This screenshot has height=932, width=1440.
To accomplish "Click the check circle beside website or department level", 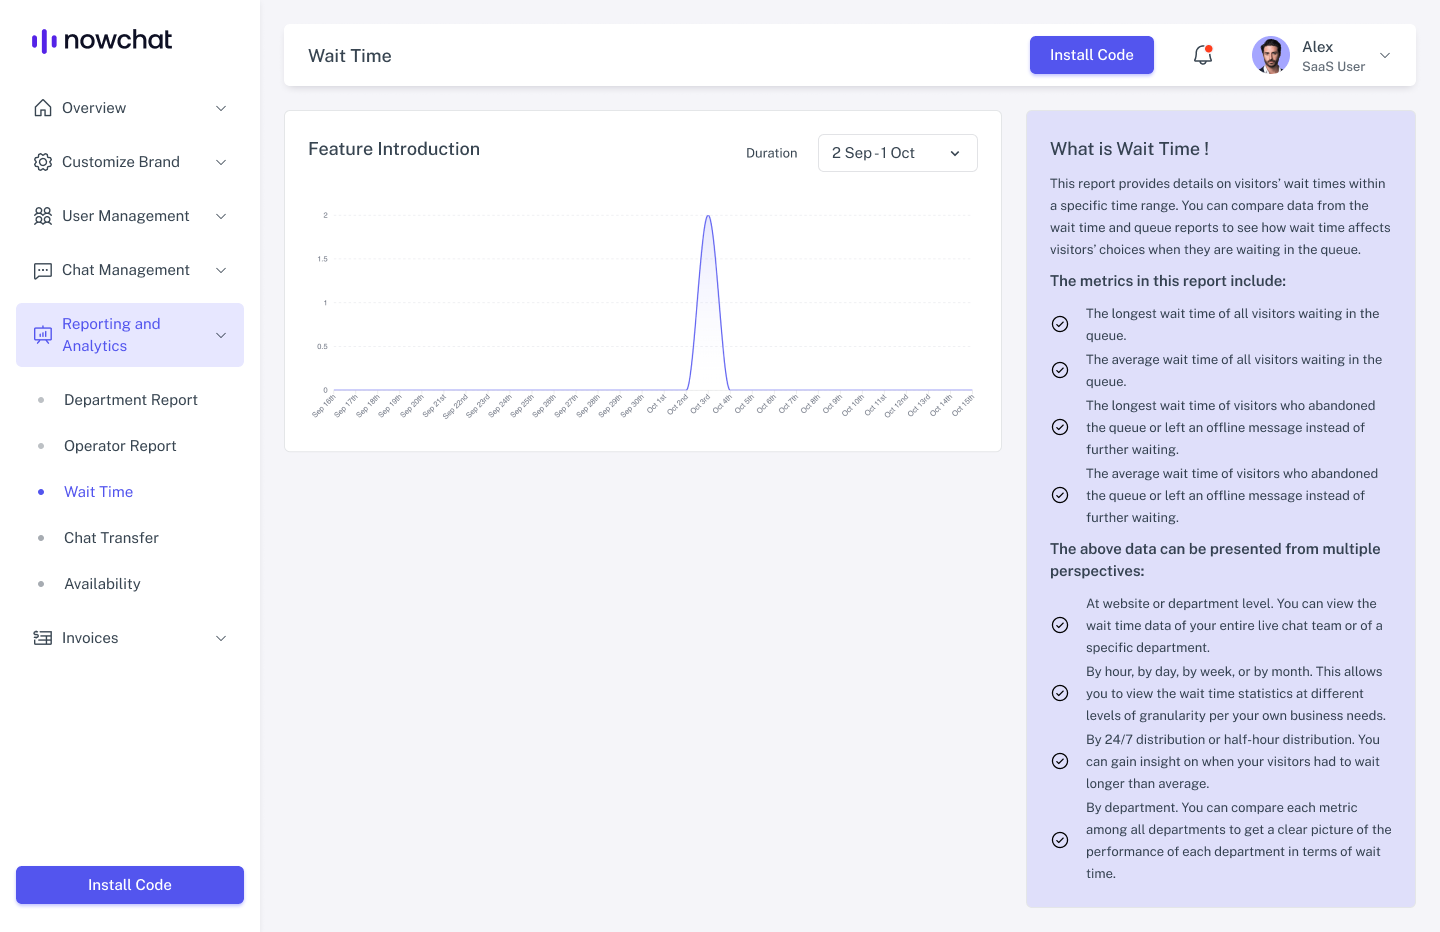I will coord(1060,625).
